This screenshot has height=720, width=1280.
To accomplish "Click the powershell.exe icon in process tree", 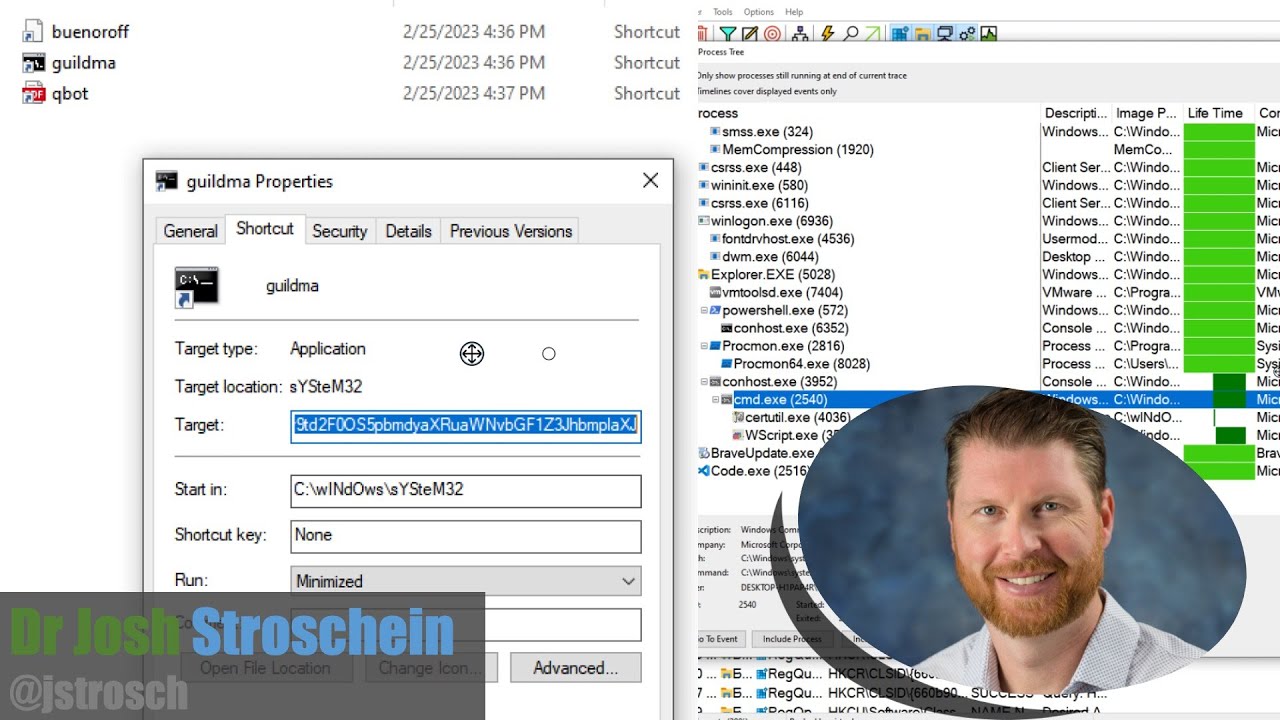I will (x=715, y=310).
